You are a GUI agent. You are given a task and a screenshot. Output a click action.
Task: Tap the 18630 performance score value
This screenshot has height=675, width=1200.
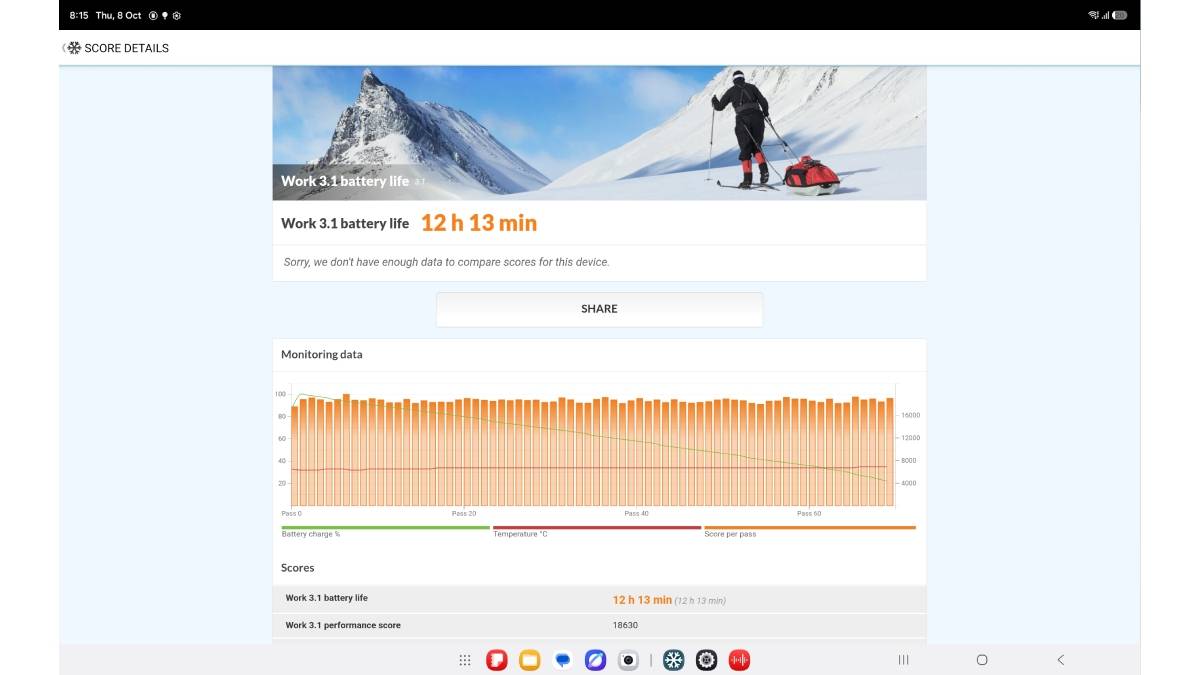click(625, 625)
